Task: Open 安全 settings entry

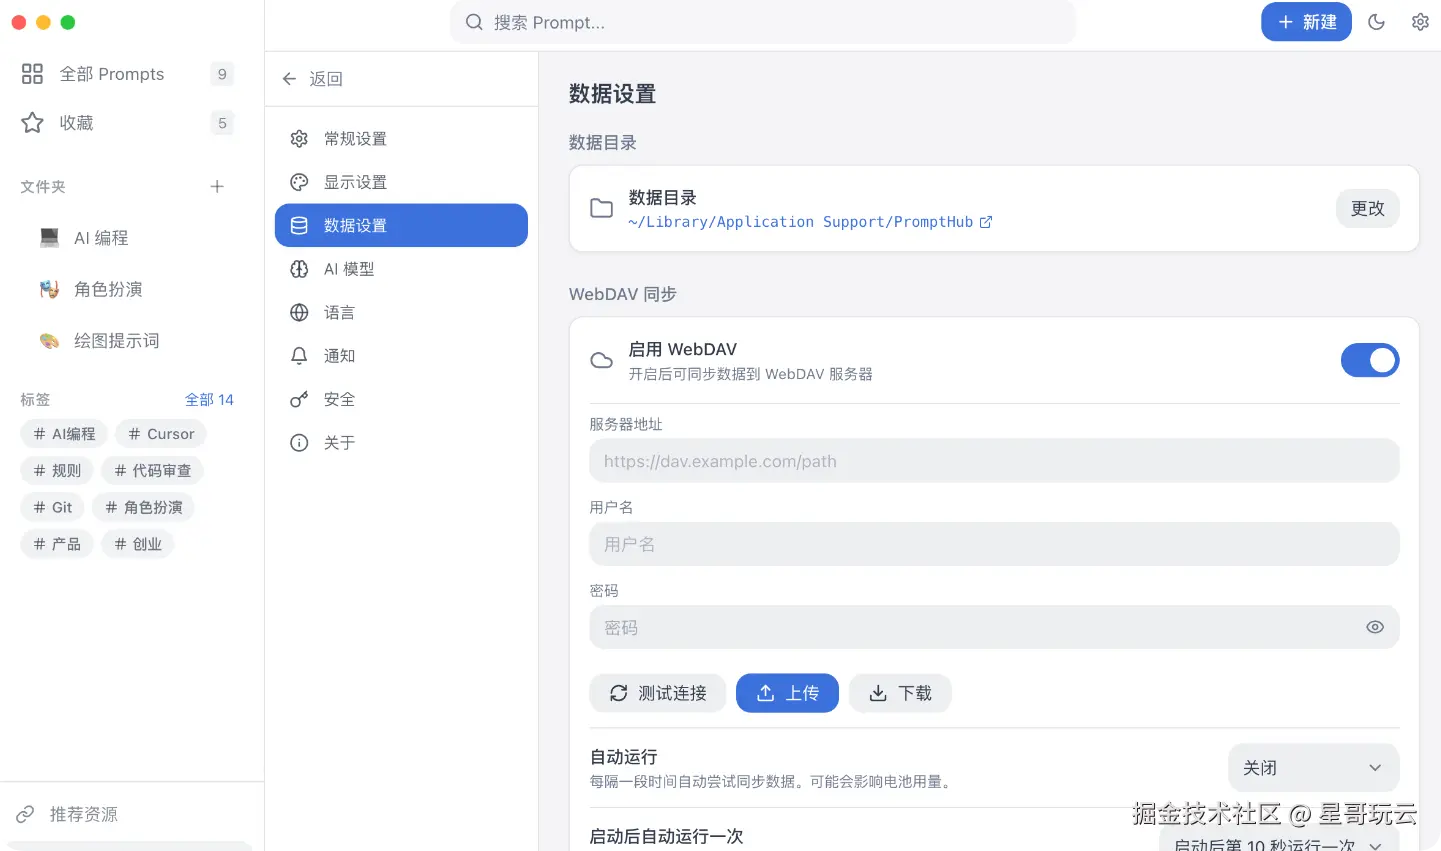Action: point(401,400)
